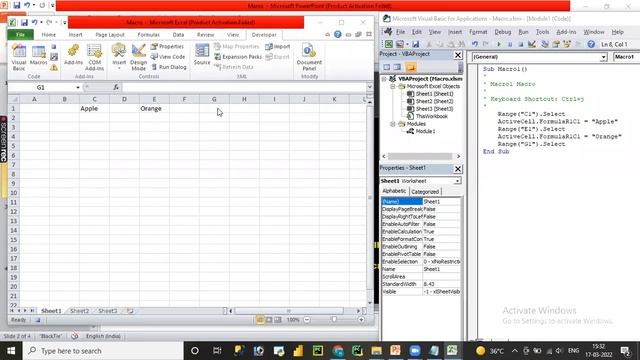Click the Excel horizontal scrollbar track

click(x=294, y=311)
